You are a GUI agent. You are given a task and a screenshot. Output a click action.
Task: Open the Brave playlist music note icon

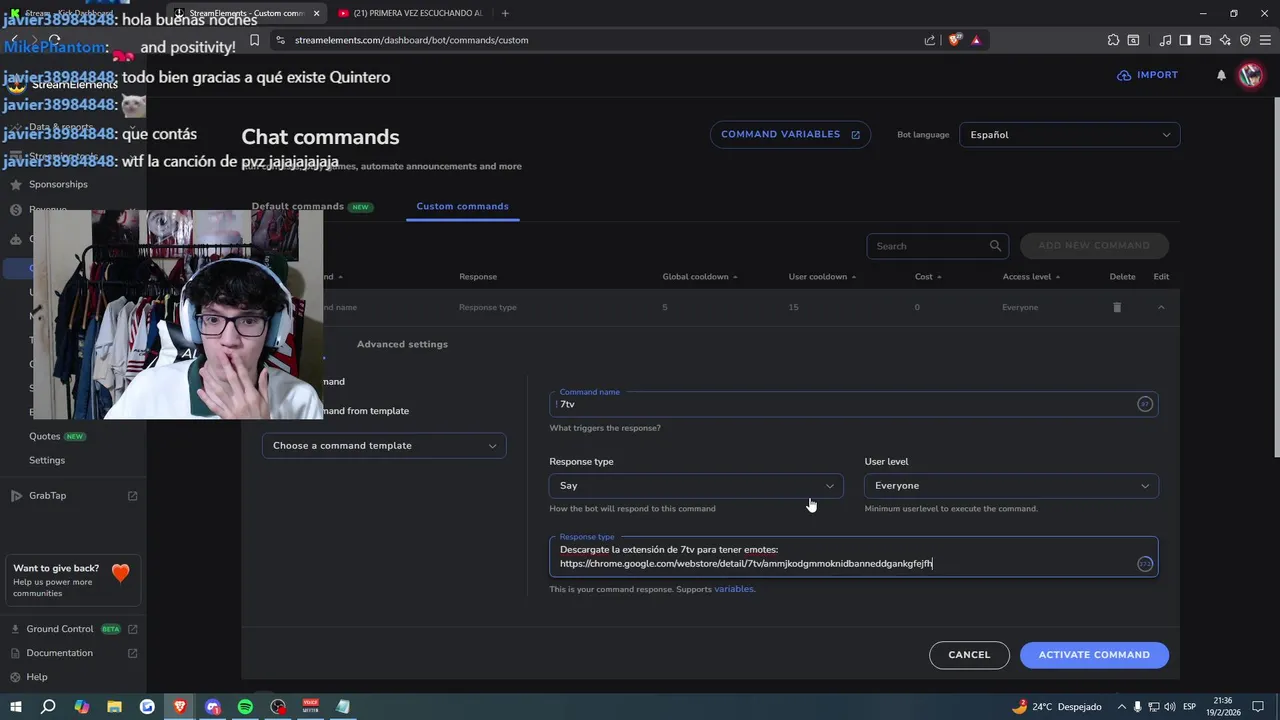point(1165,40)
